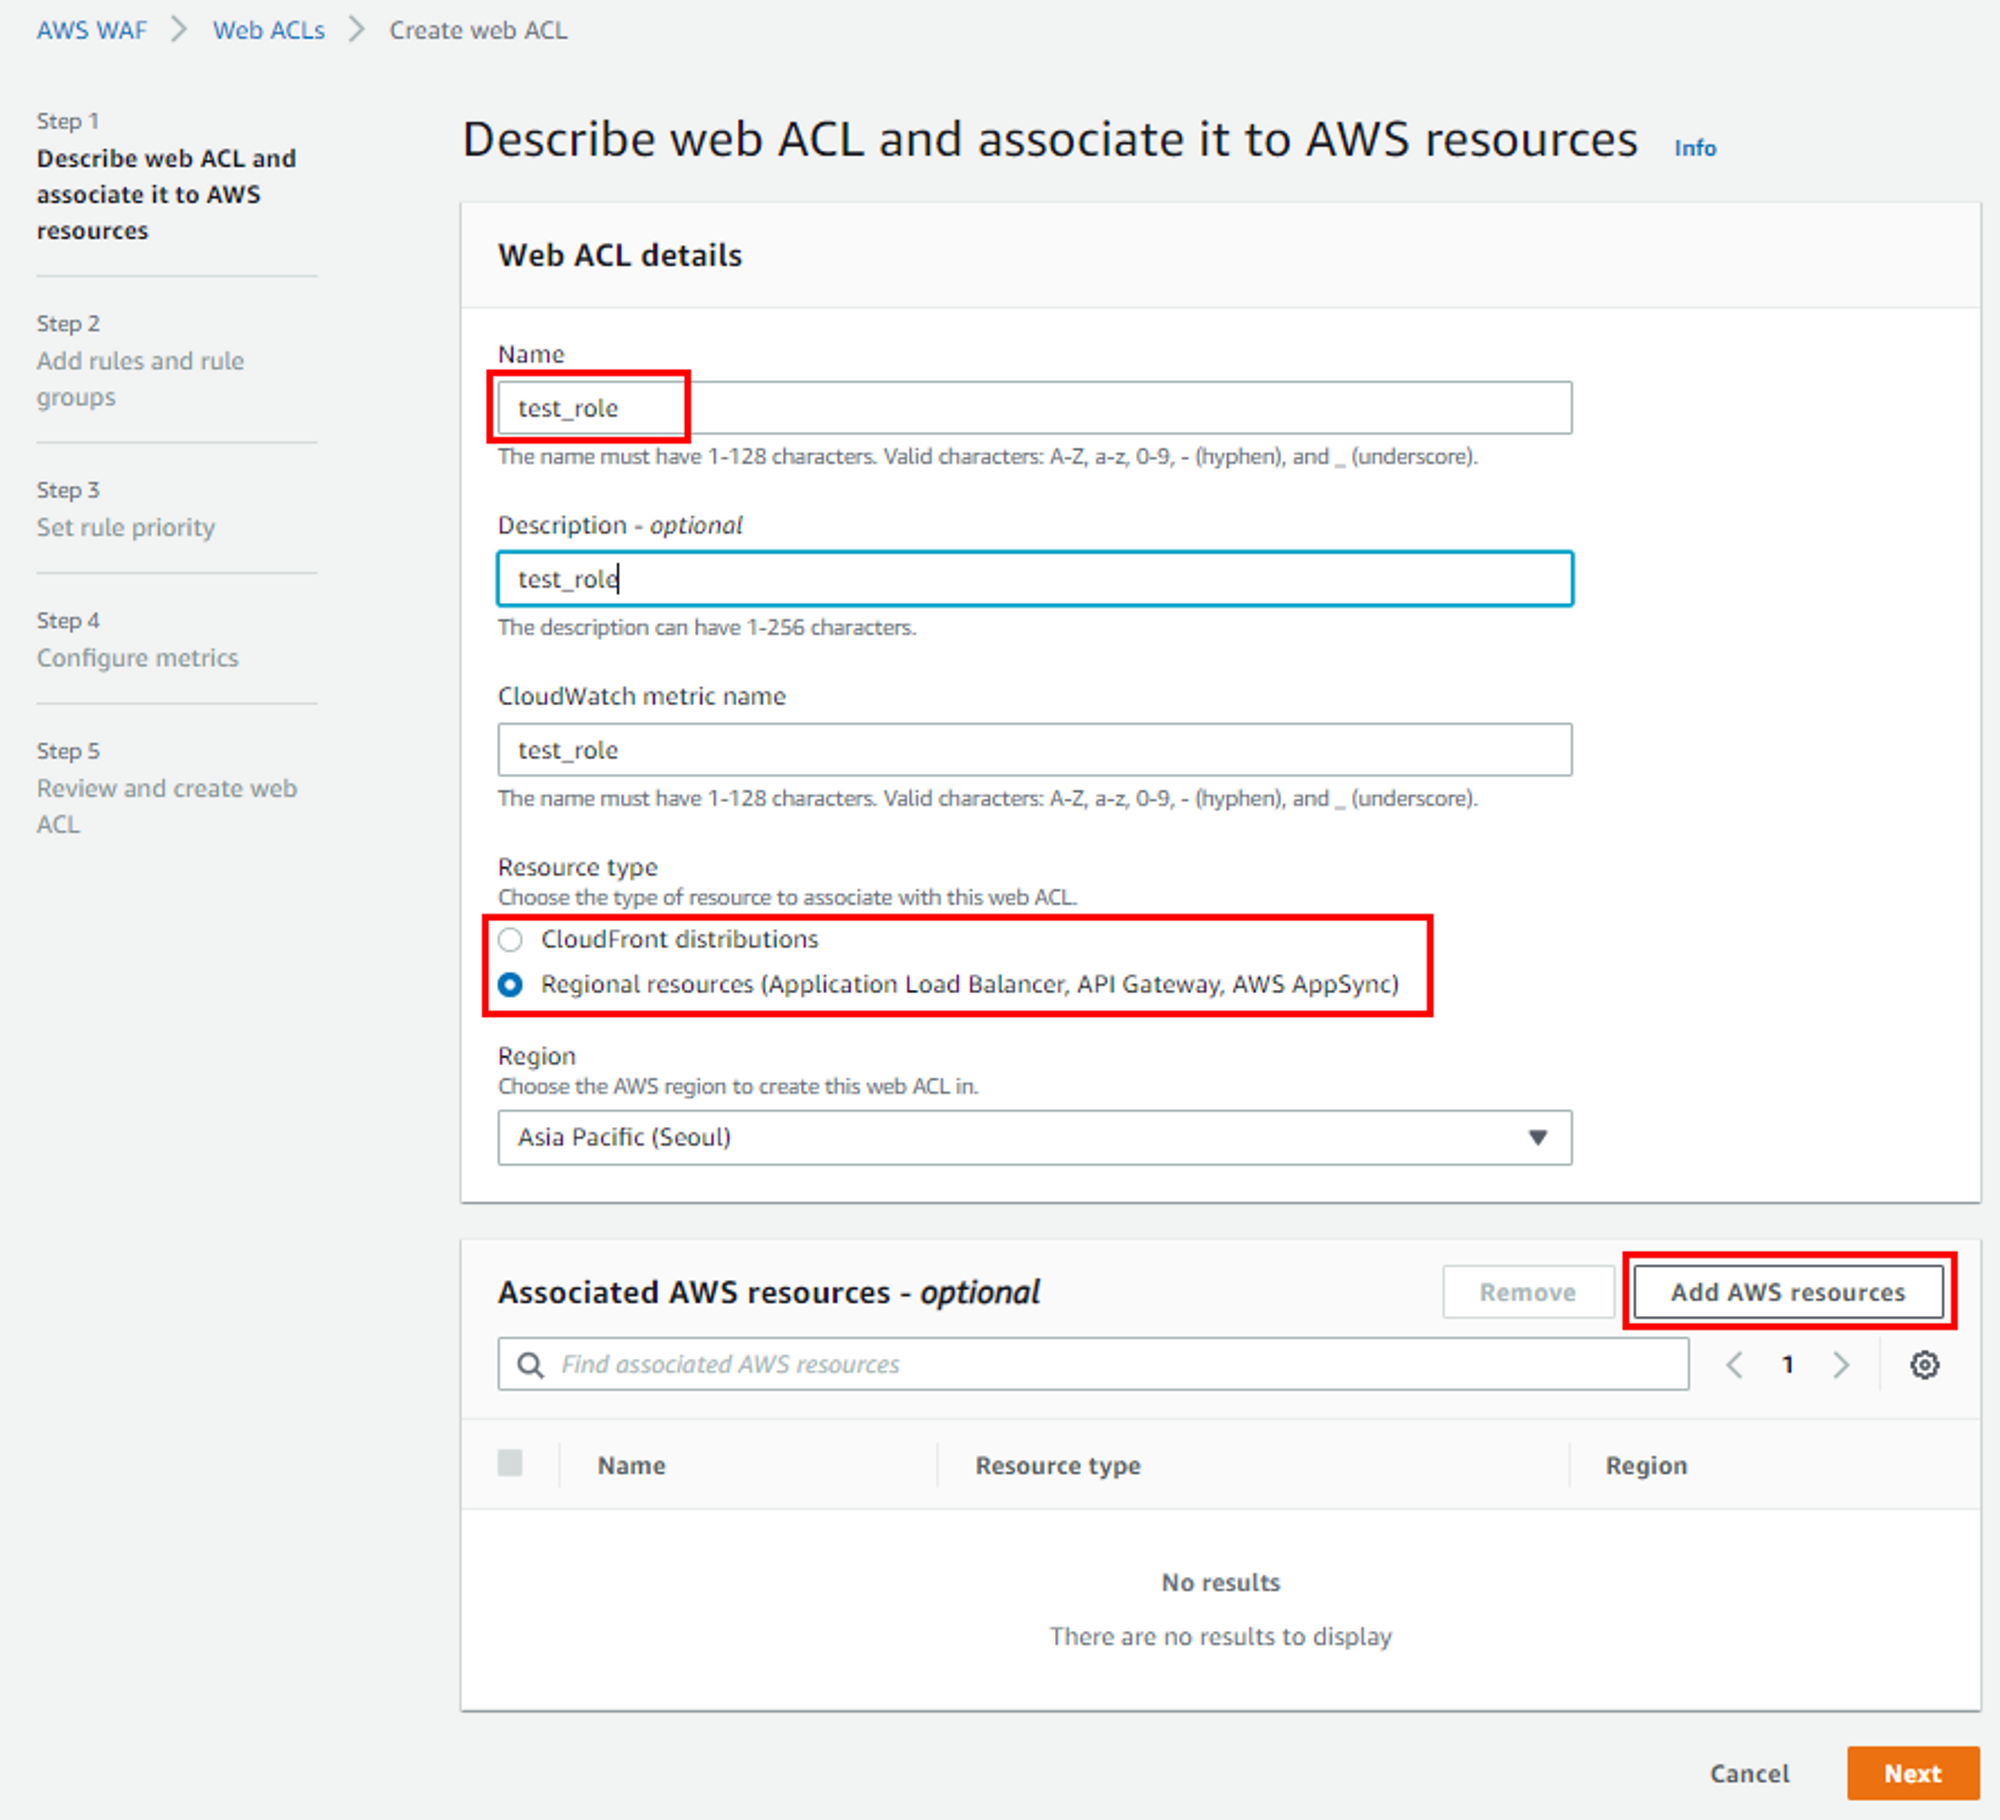Navigate to Web ACLs breadcrumb
Screen dimensions: 2000x1820
(x=268, y=31)
